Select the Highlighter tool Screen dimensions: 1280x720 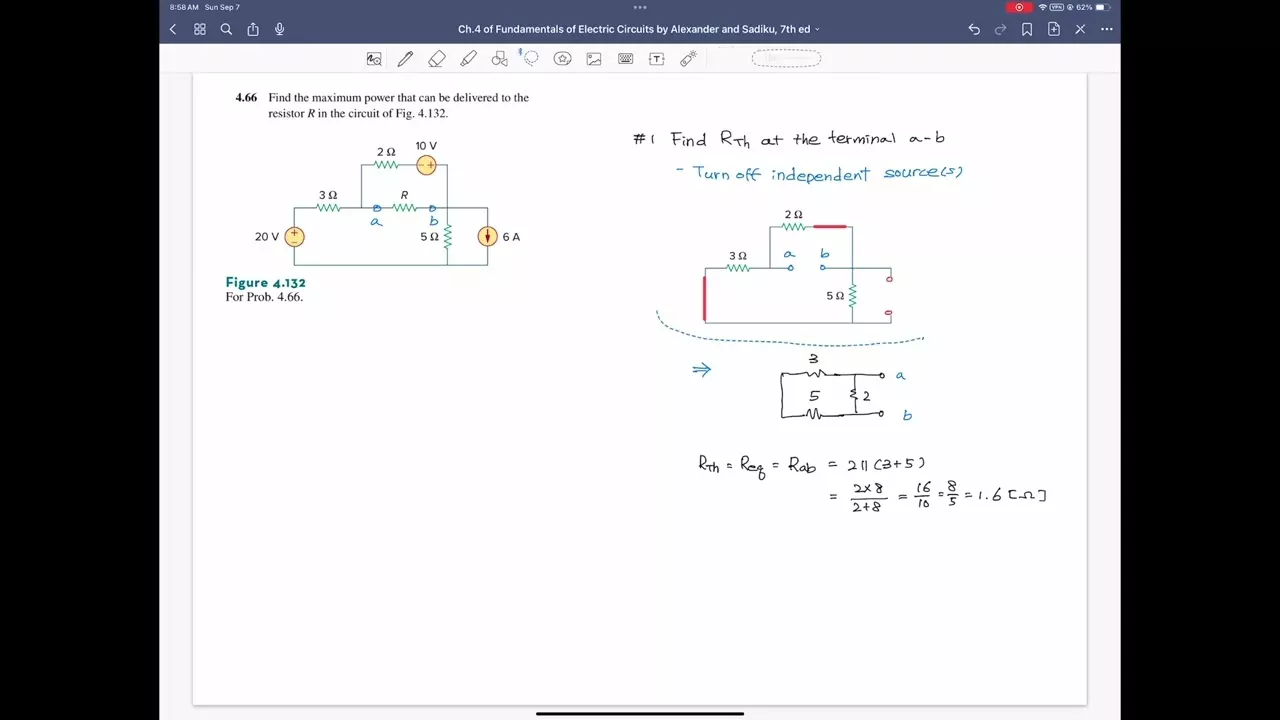(468, 59)
